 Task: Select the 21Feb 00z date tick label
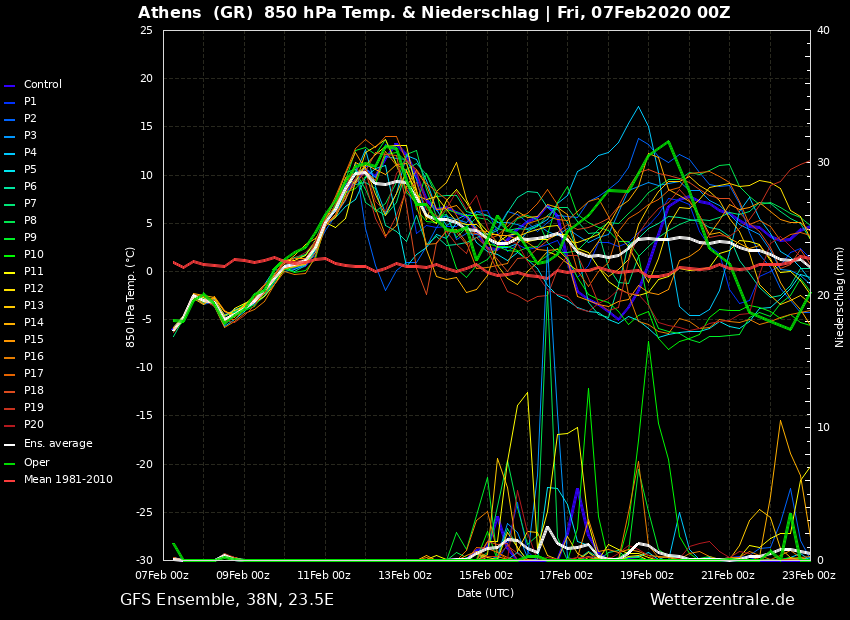[728, 576]
